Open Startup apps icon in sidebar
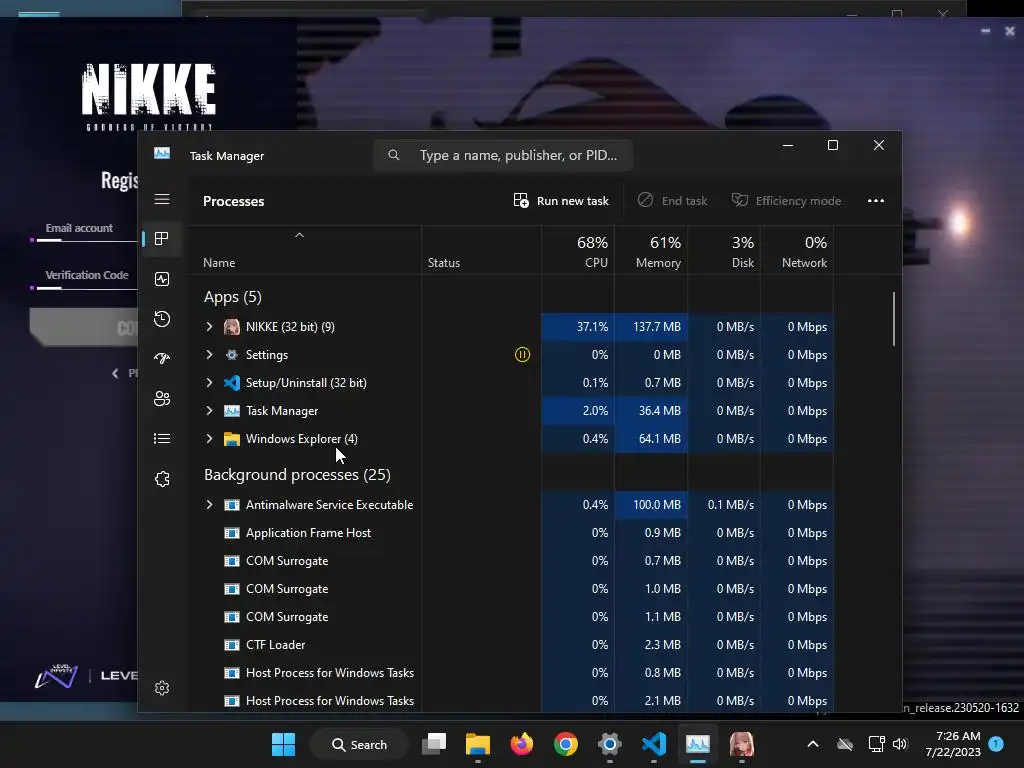This screenshot has width=1024, height=768. 162,359
